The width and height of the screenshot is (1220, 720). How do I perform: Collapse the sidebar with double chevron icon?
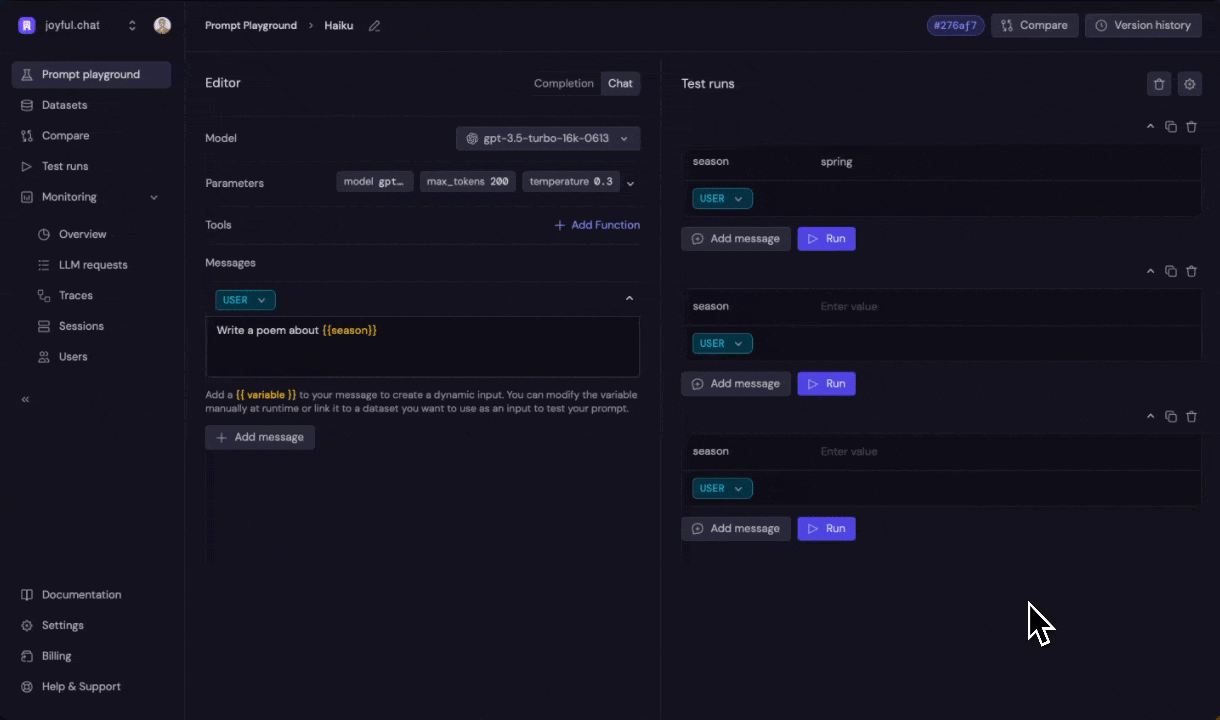[25, 399]
